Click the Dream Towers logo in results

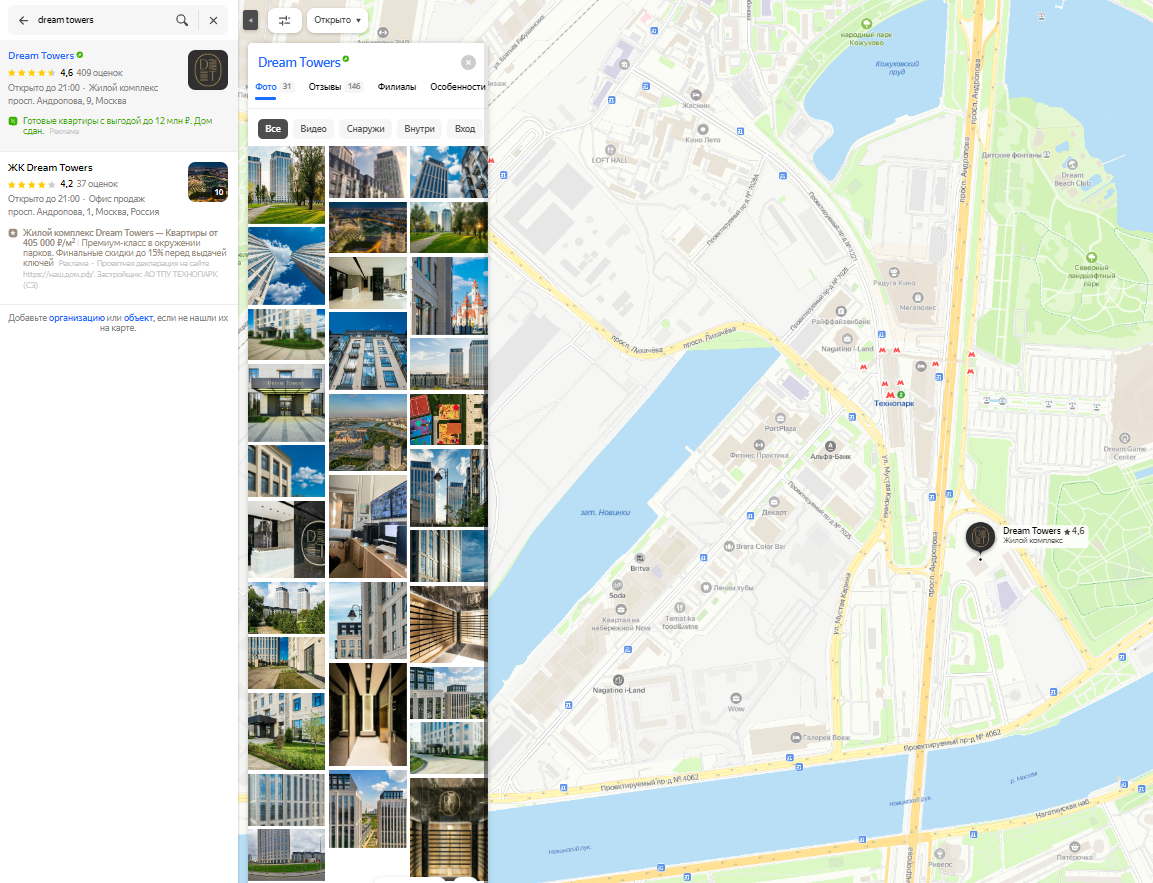pyautogui.click(x=208, y=70)
